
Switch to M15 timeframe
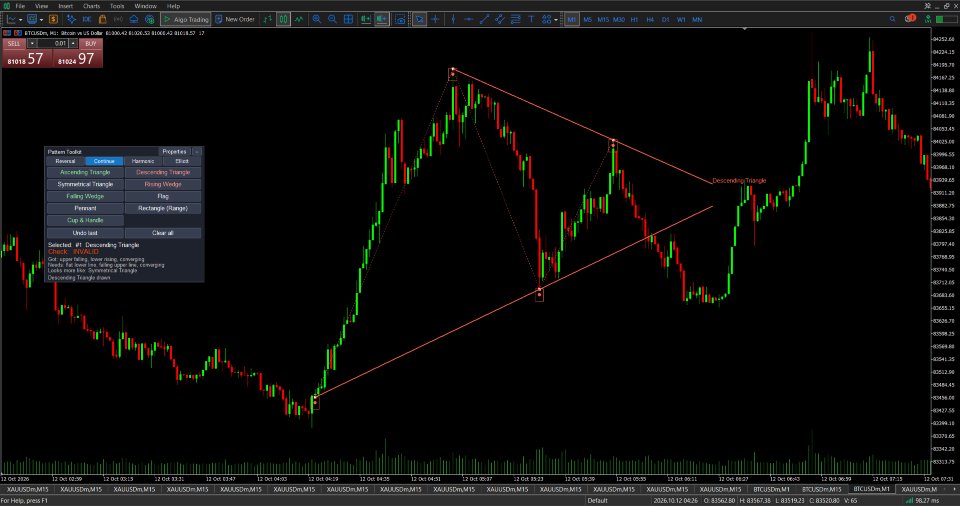coord(603,20)
